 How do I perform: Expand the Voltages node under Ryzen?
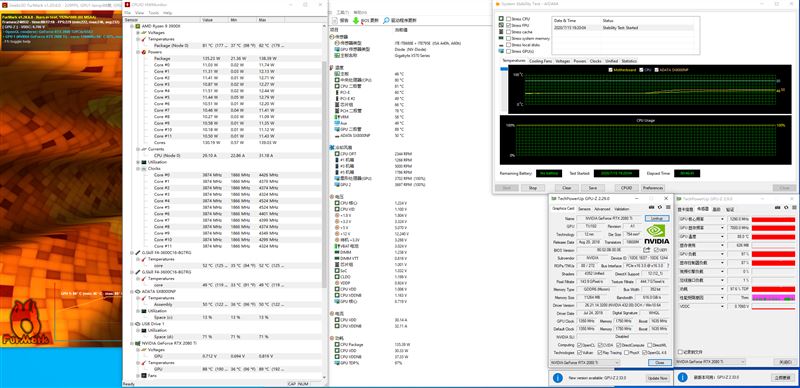click(x=138, y=32)
